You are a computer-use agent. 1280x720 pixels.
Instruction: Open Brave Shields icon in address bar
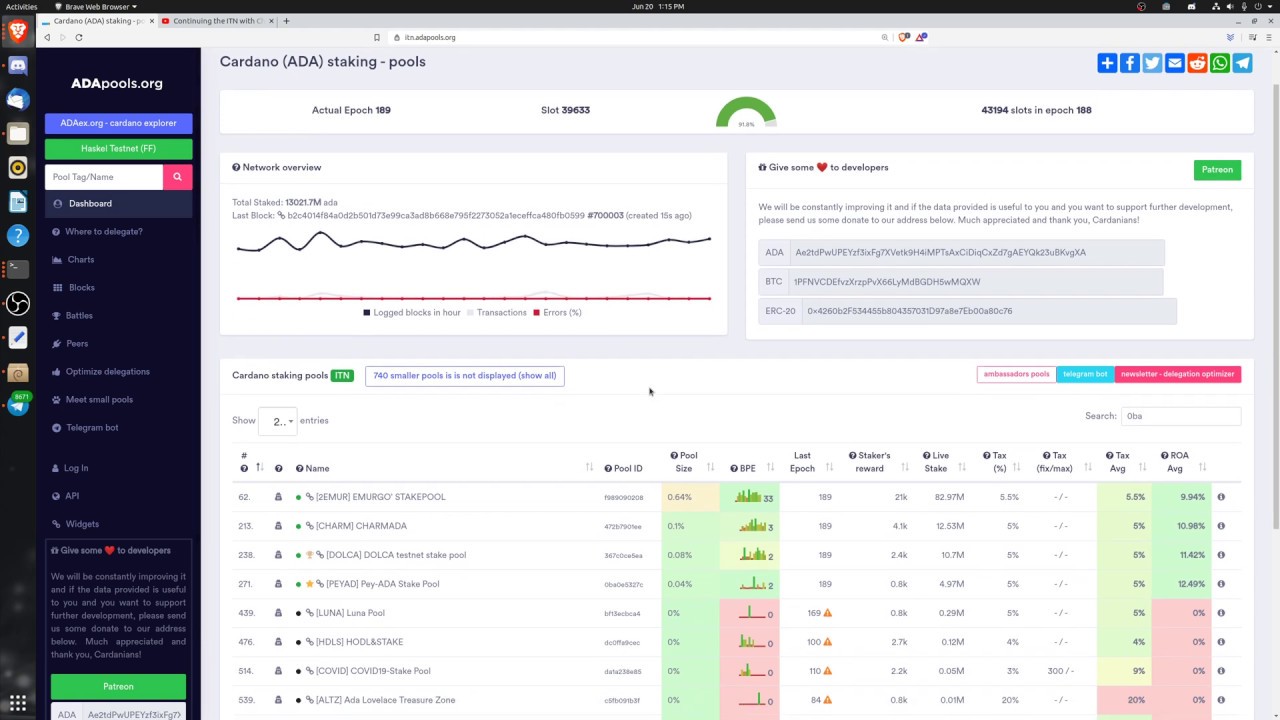pos(904,37)
